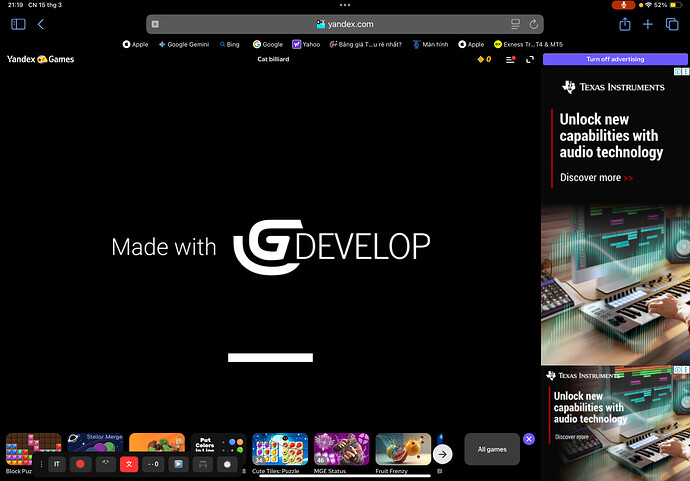Open a new tab with plus icon
This screenshot has width=690, height=481.
648,24
